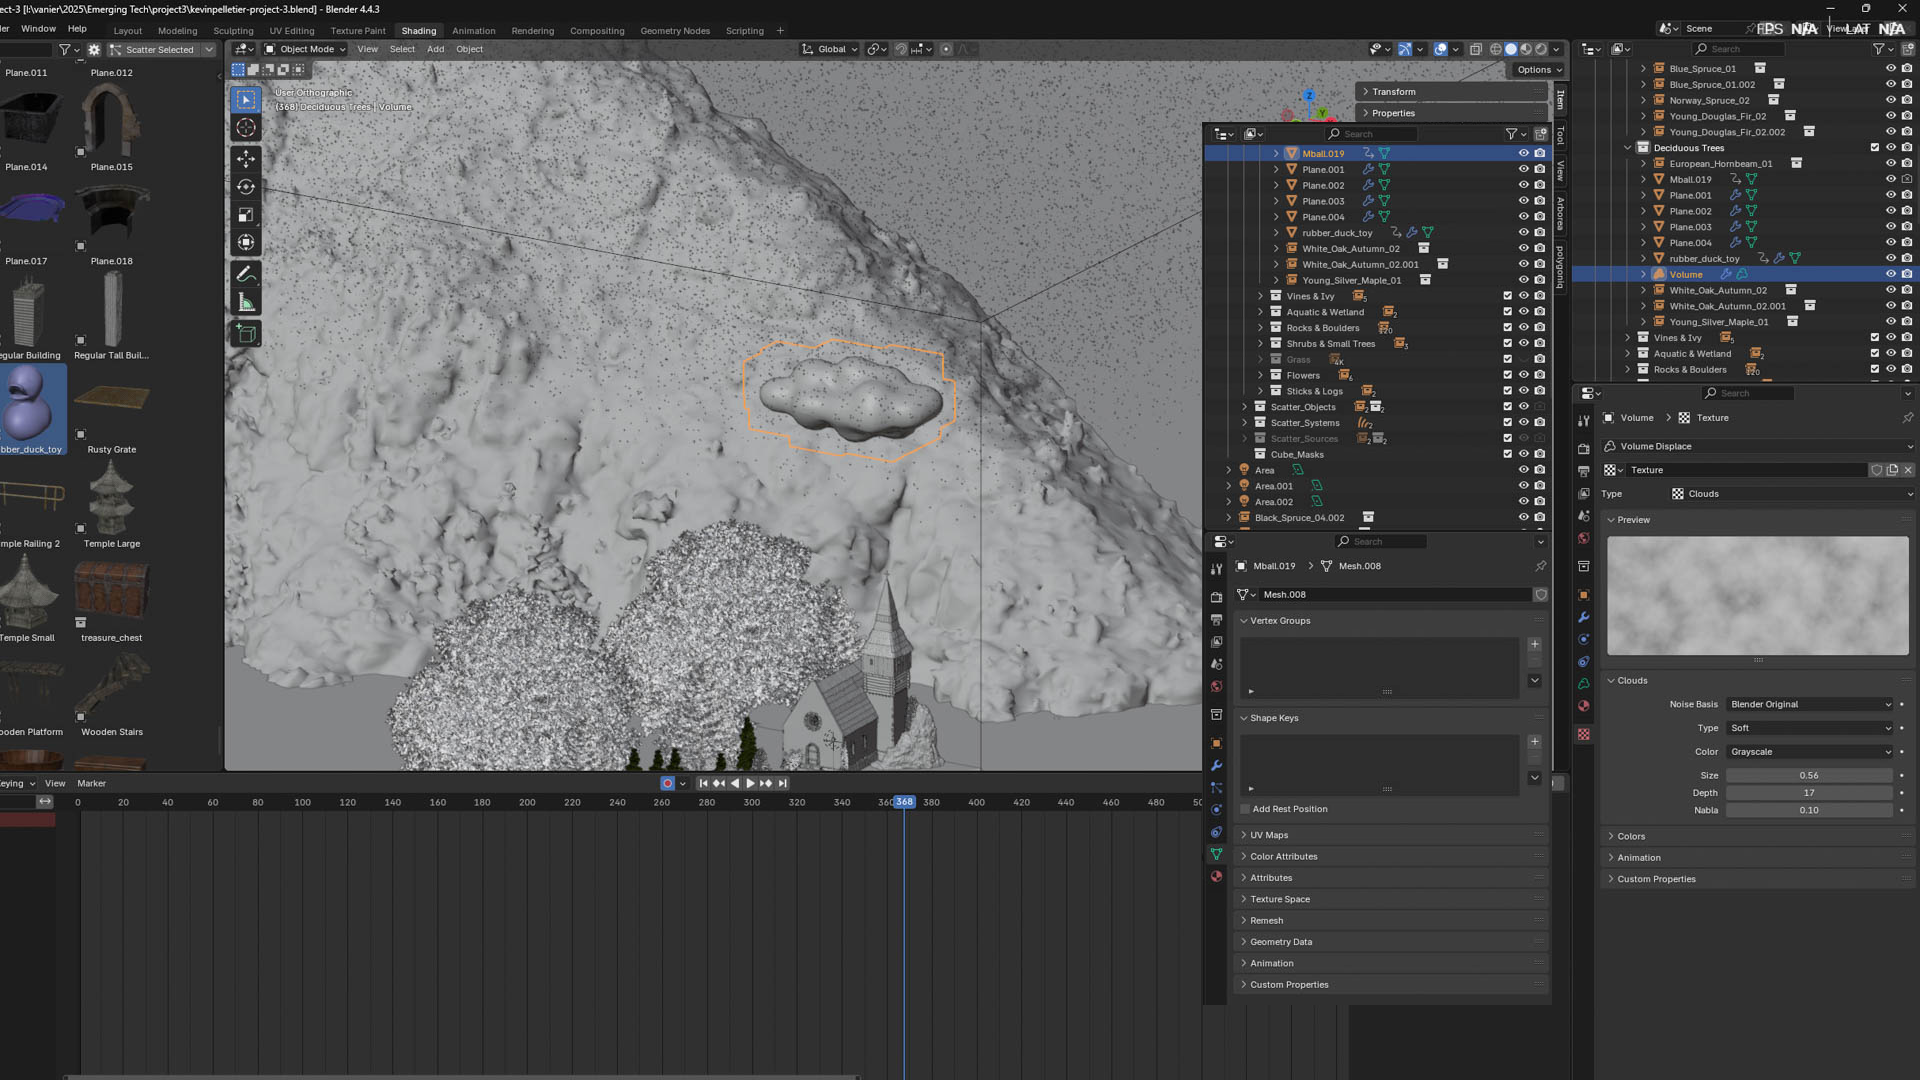Click the play animation button

coord(750,784)
